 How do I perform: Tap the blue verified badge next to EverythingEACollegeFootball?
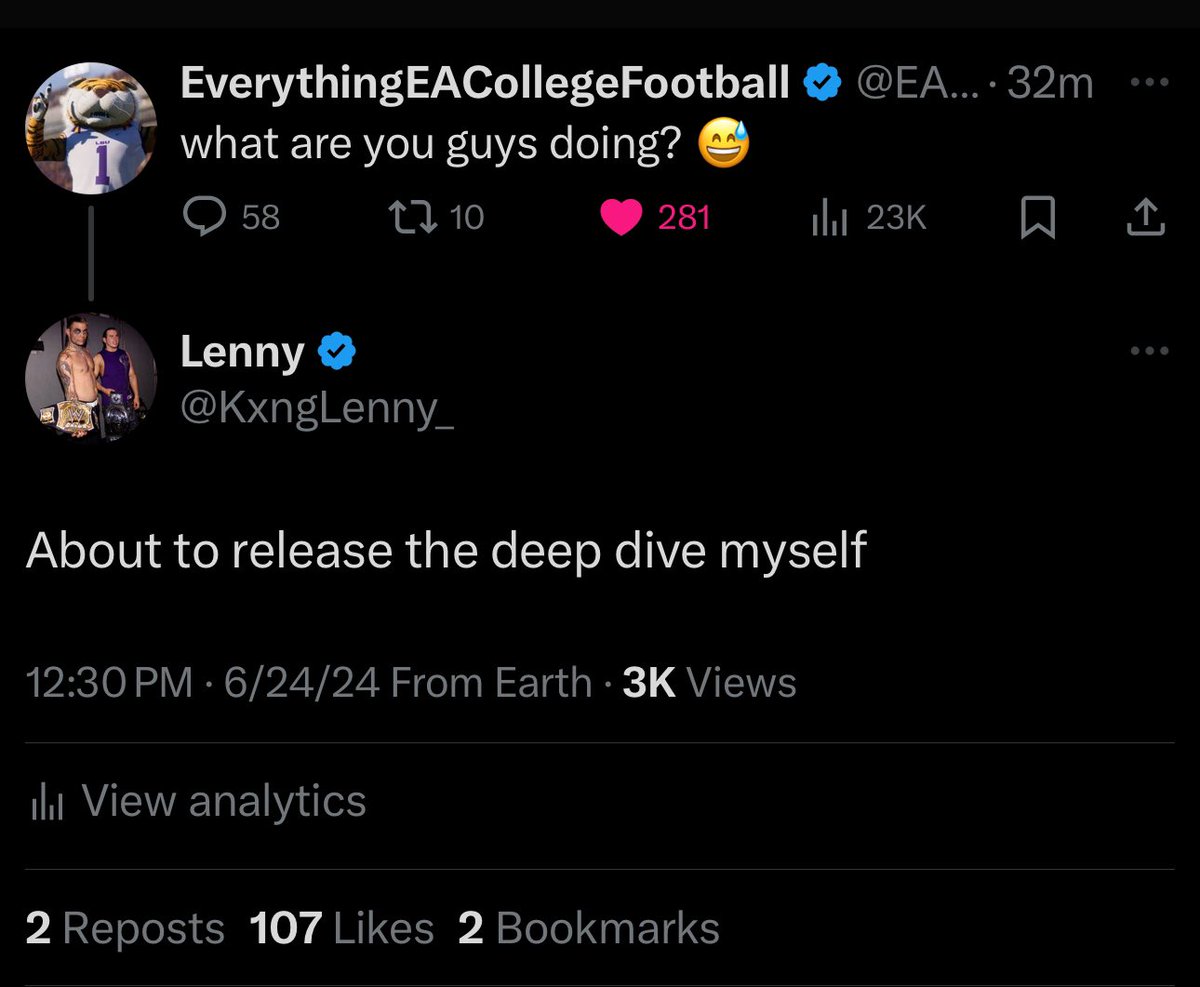(x=822, y=85)
